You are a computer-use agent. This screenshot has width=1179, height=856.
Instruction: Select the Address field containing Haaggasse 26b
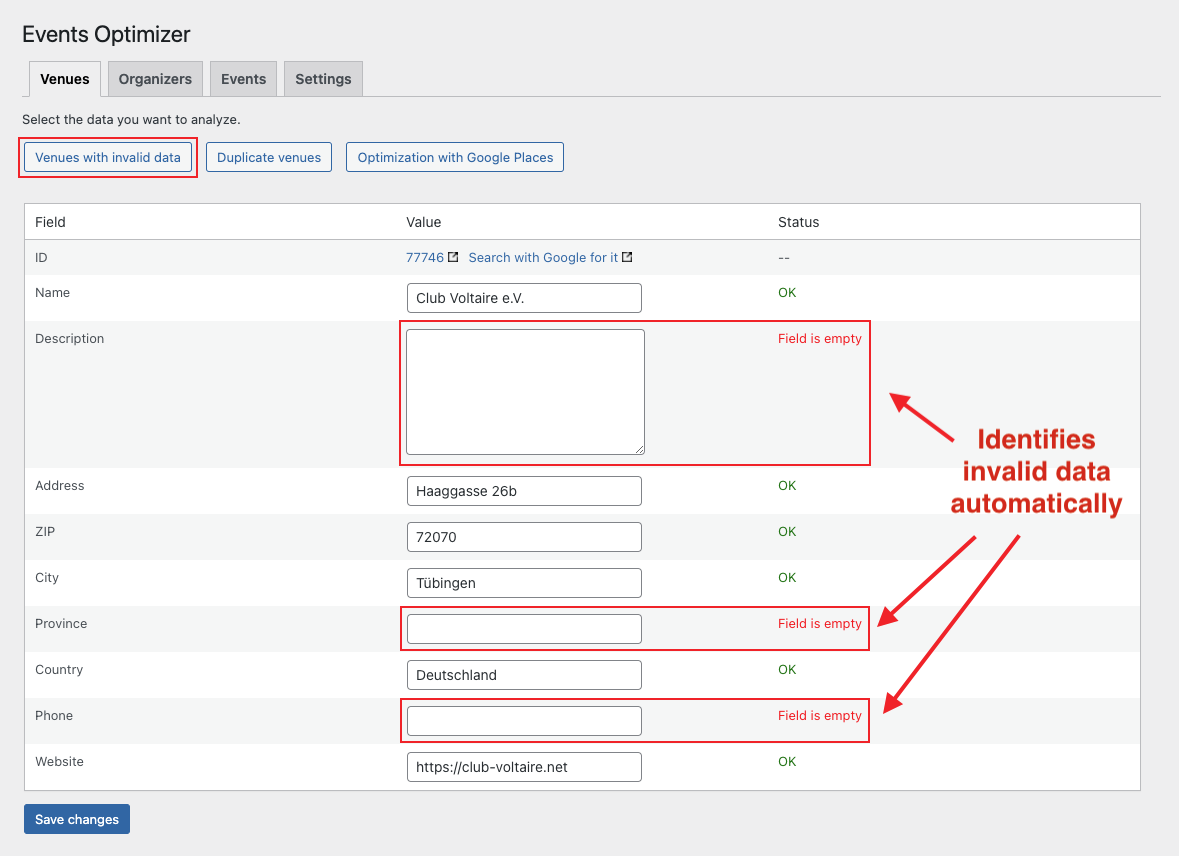click(x=523, y=491)
